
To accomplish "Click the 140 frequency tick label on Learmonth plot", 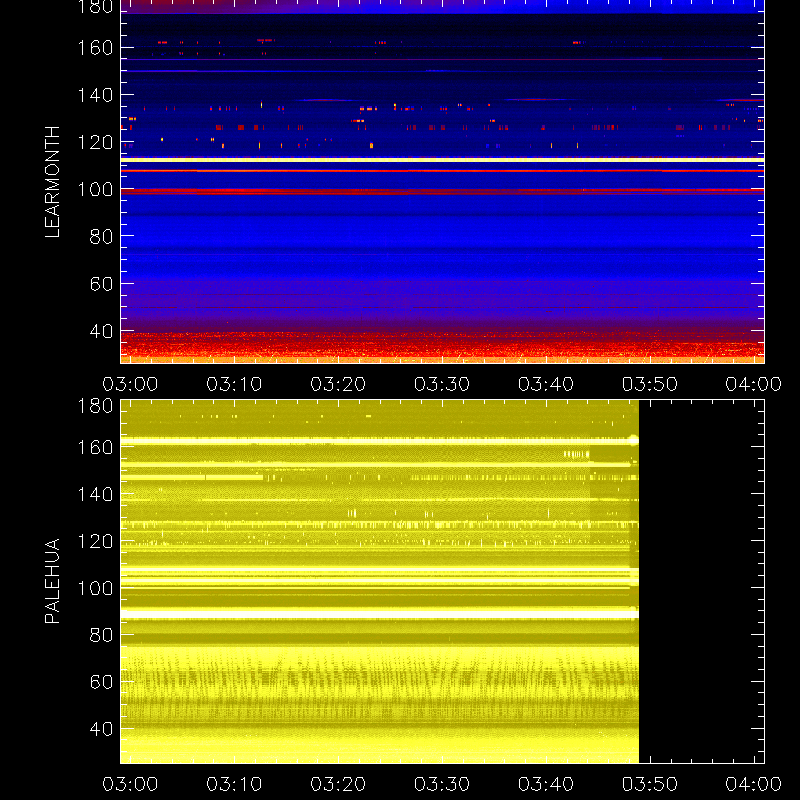I will point(95,95).
